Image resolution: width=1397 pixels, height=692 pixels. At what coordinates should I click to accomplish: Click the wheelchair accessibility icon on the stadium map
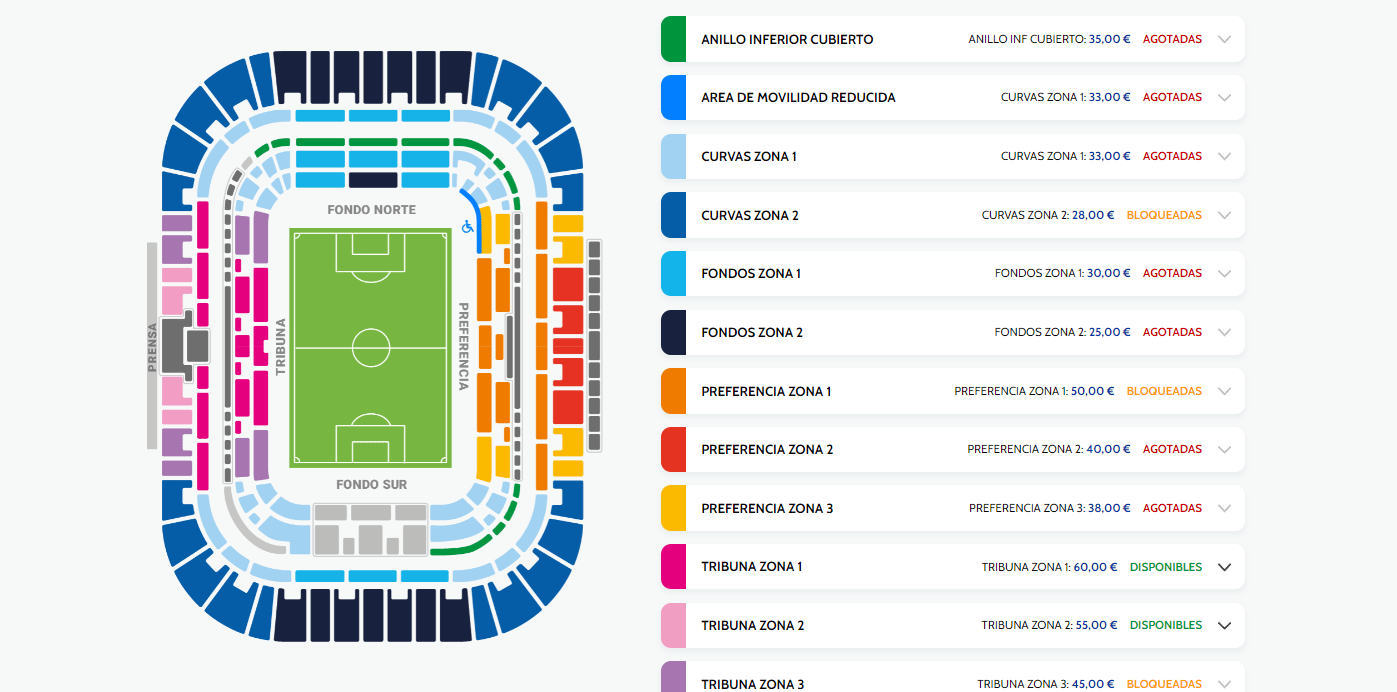(x=467, y=227)
